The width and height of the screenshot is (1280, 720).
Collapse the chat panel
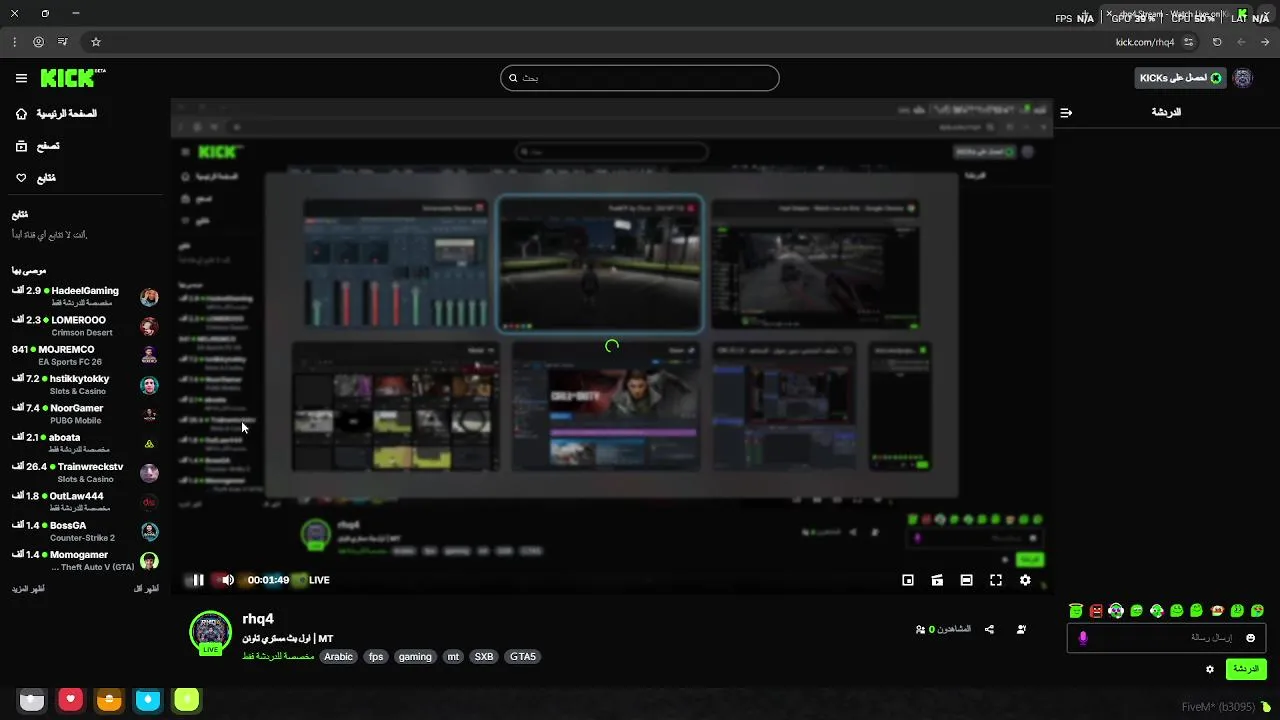(1066, 112)
